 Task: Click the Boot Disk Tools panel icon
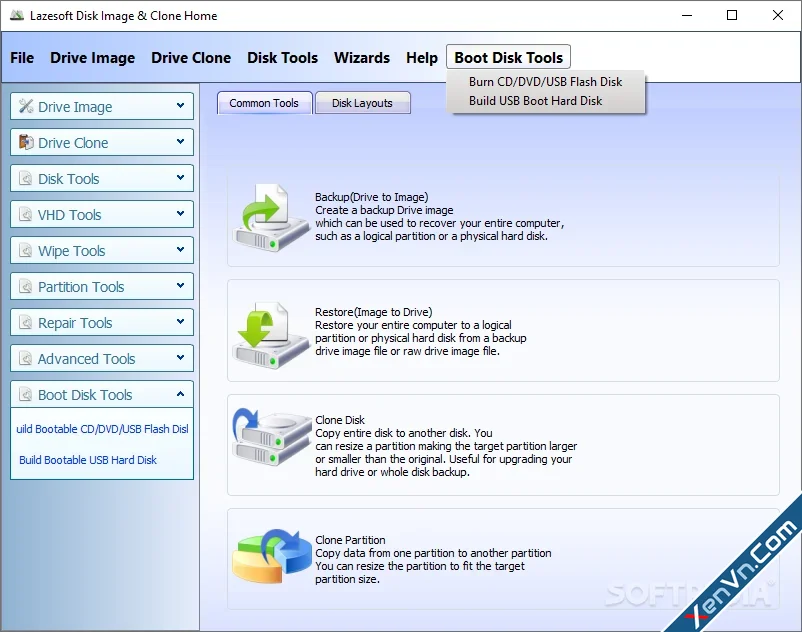pos(26,394)
